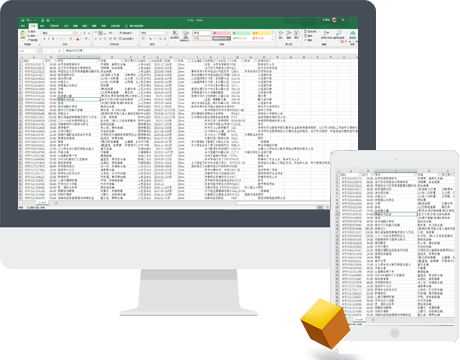This screenshot has height=360, width=460.
Task: Click the Save icon in quick access toolbar
Action: point(23,20)
